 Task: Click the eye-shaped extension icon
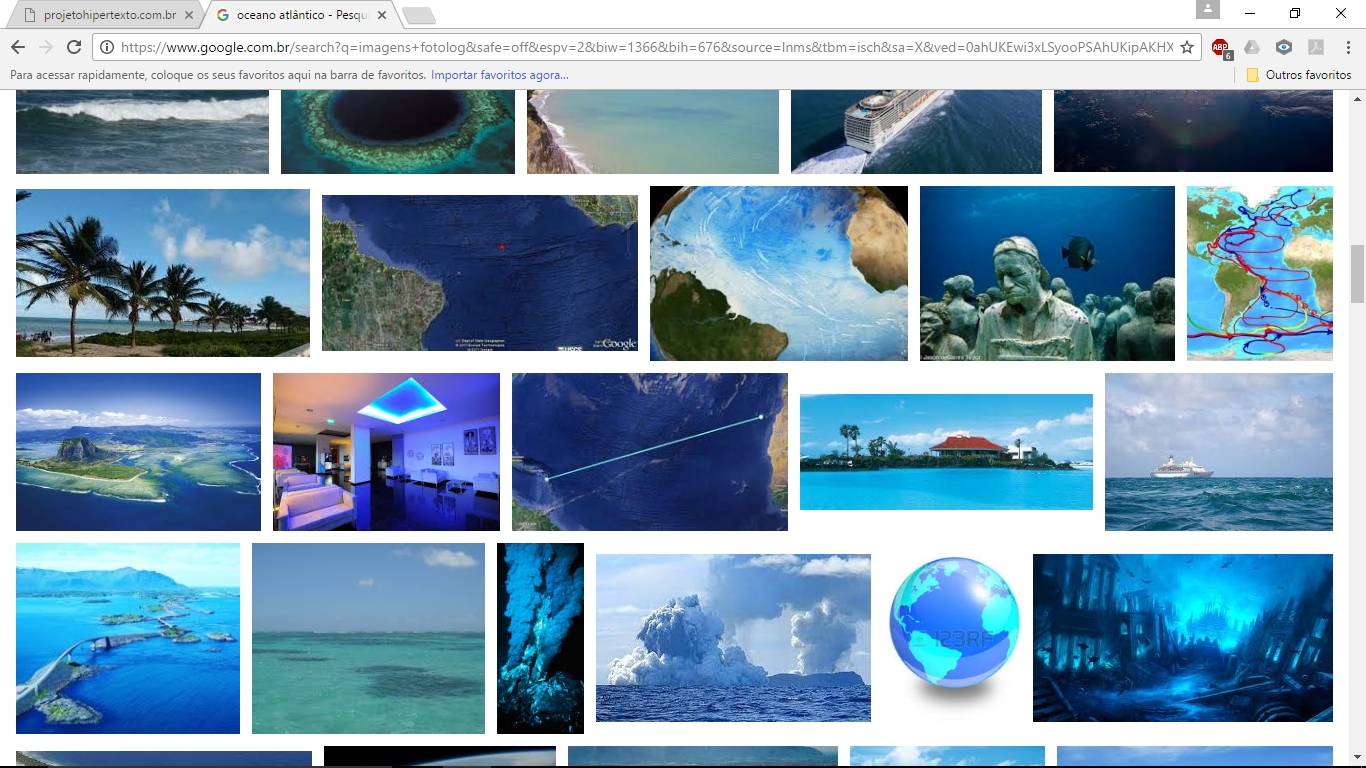[1284, 47]
